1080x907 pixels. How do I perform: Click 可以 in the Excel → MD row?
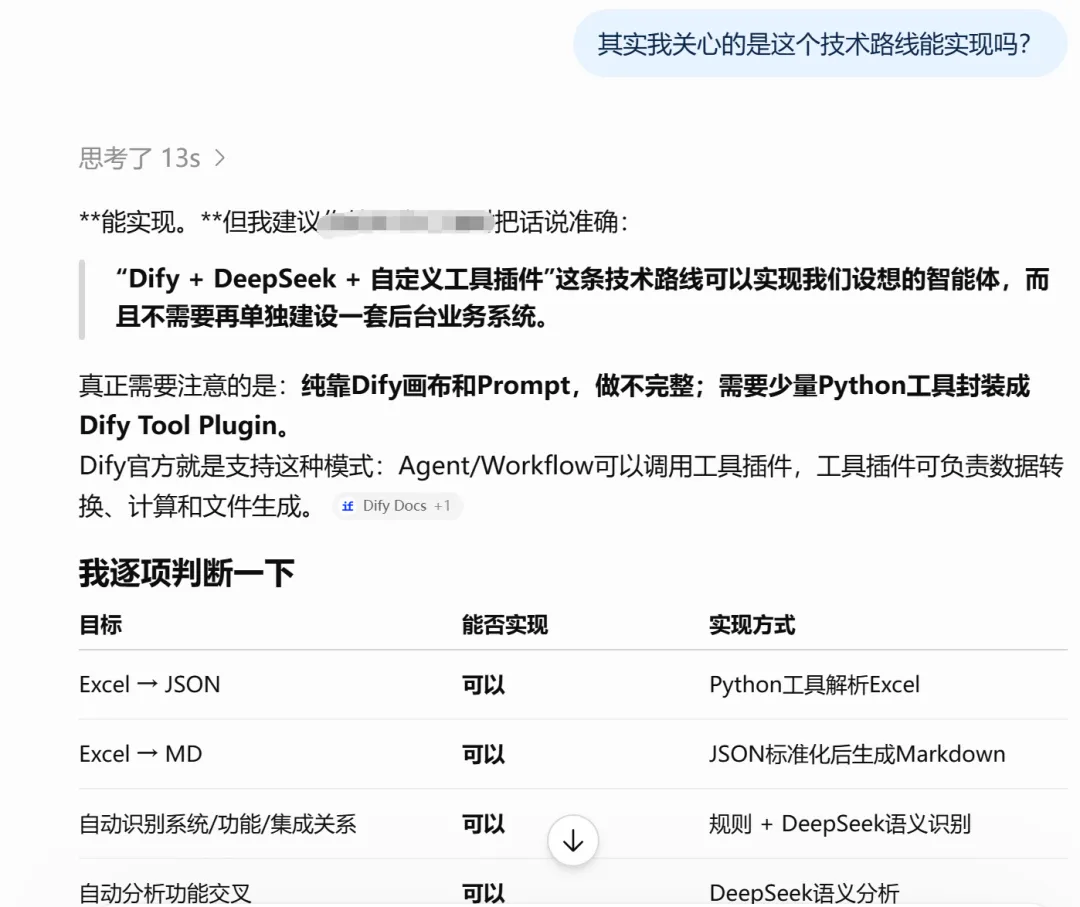pyautogui.click(x=483, y=755)
